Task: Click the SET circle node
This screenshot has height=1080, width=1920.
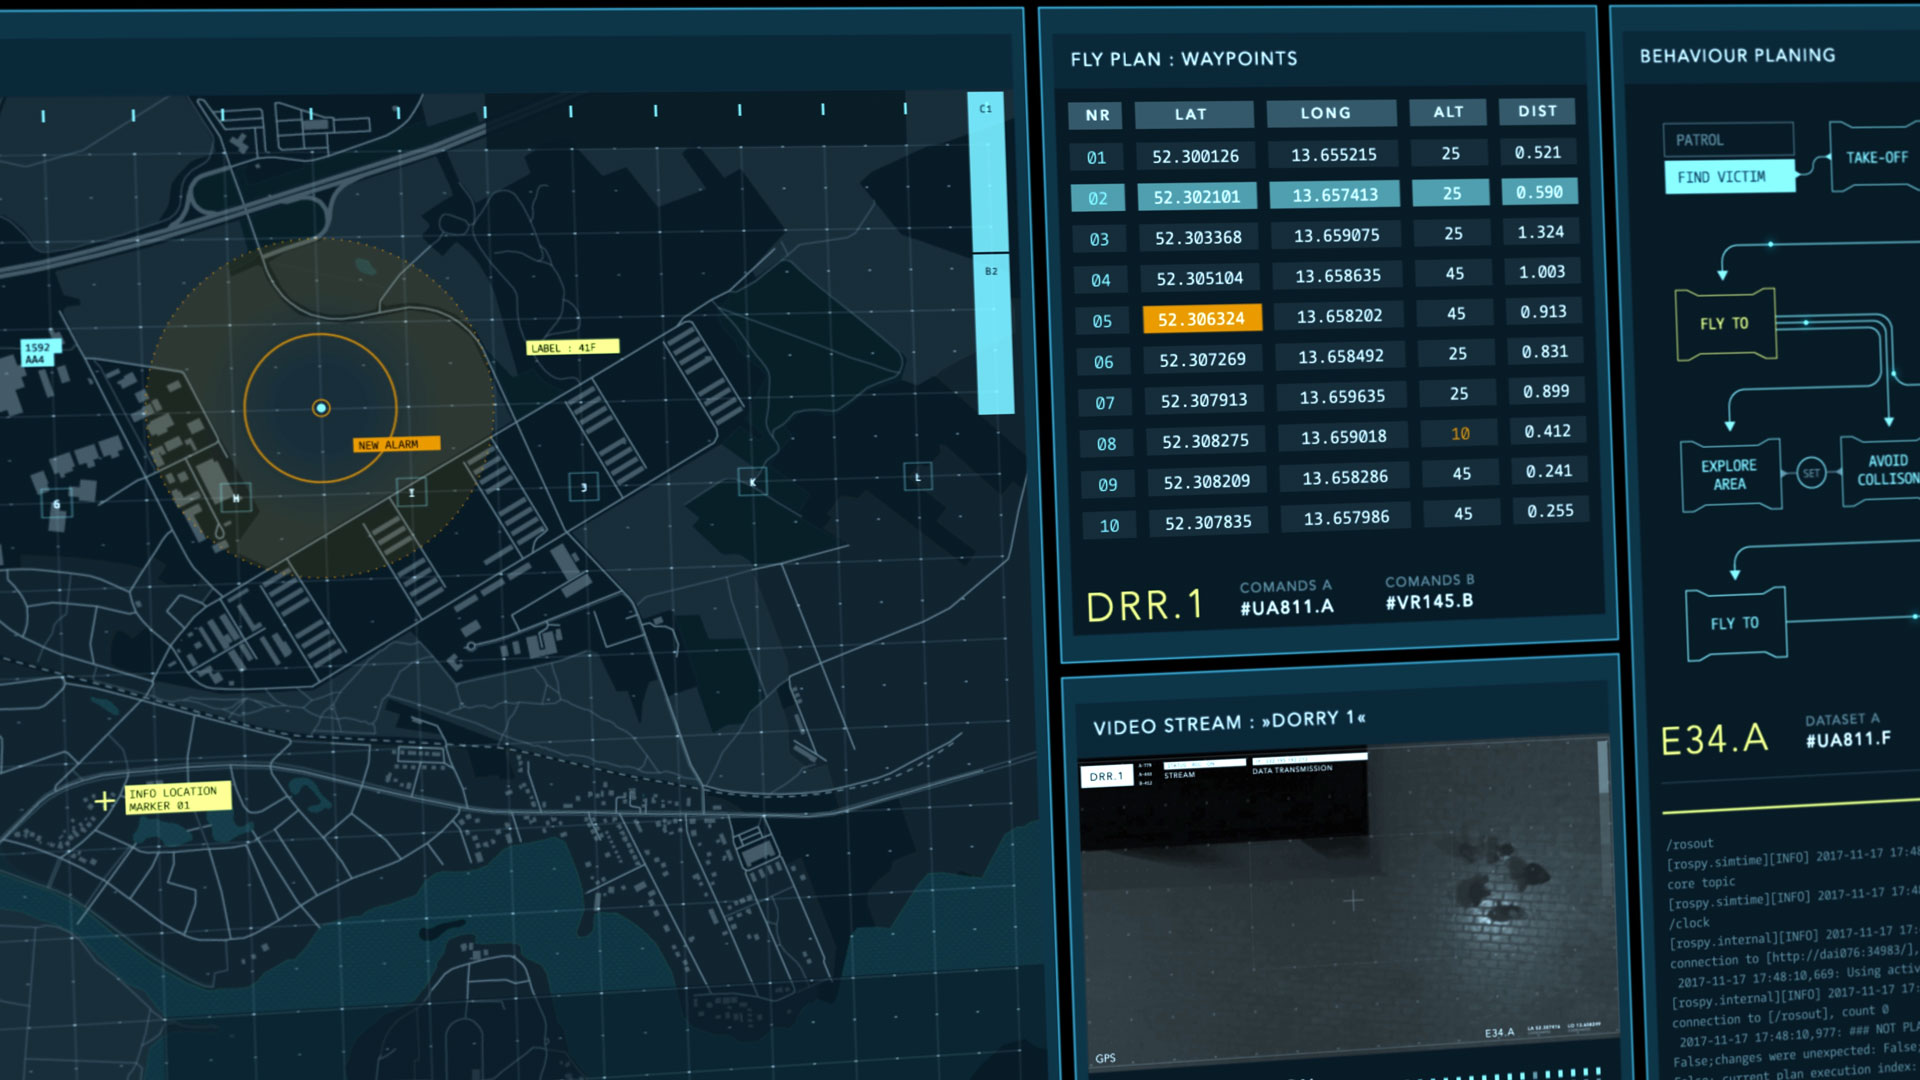Action: click(x=1811, y=473)
